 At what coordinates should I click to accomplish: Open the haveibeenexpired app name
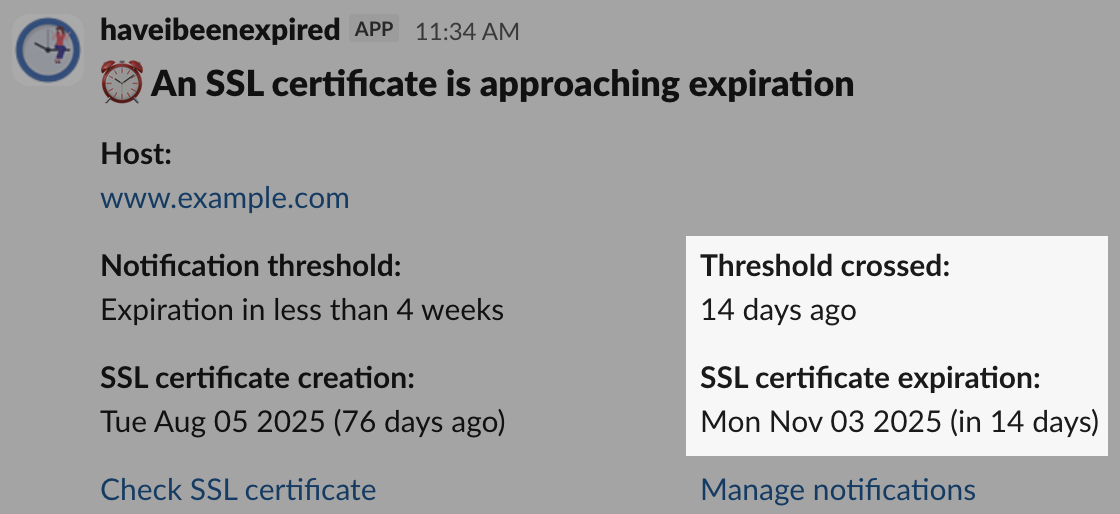[x=220, y=30]
